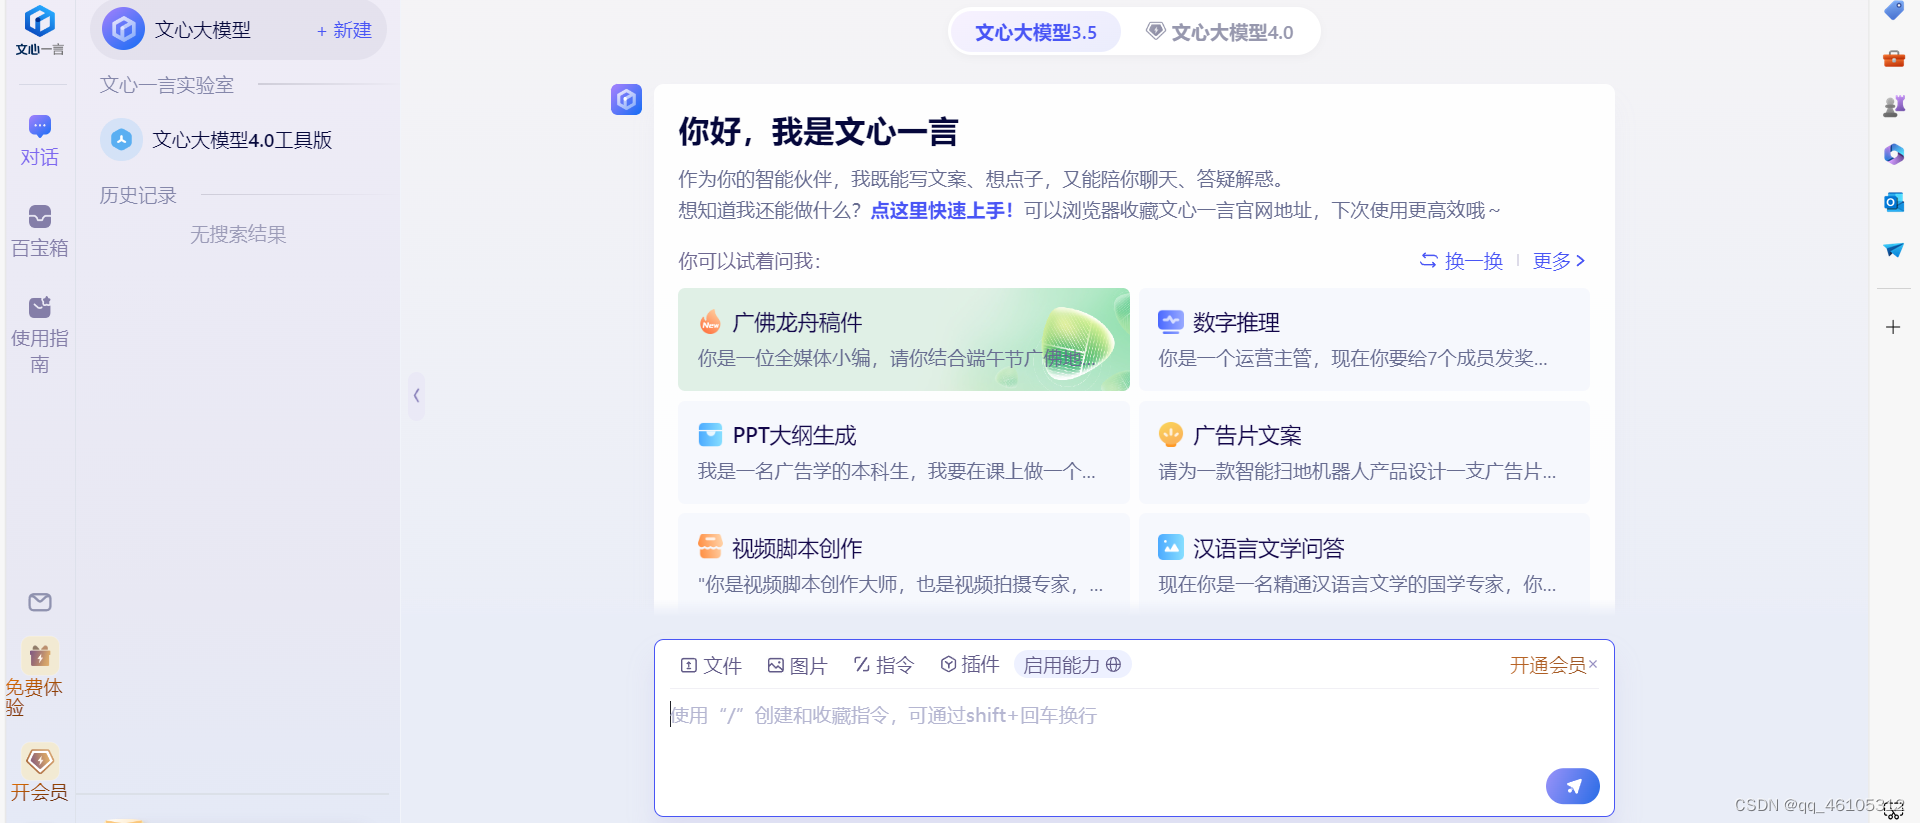Click the assistant avatar icon beside greeting
The height and width of the screenshot is (823, 1920).
click(x=626, y=99)
